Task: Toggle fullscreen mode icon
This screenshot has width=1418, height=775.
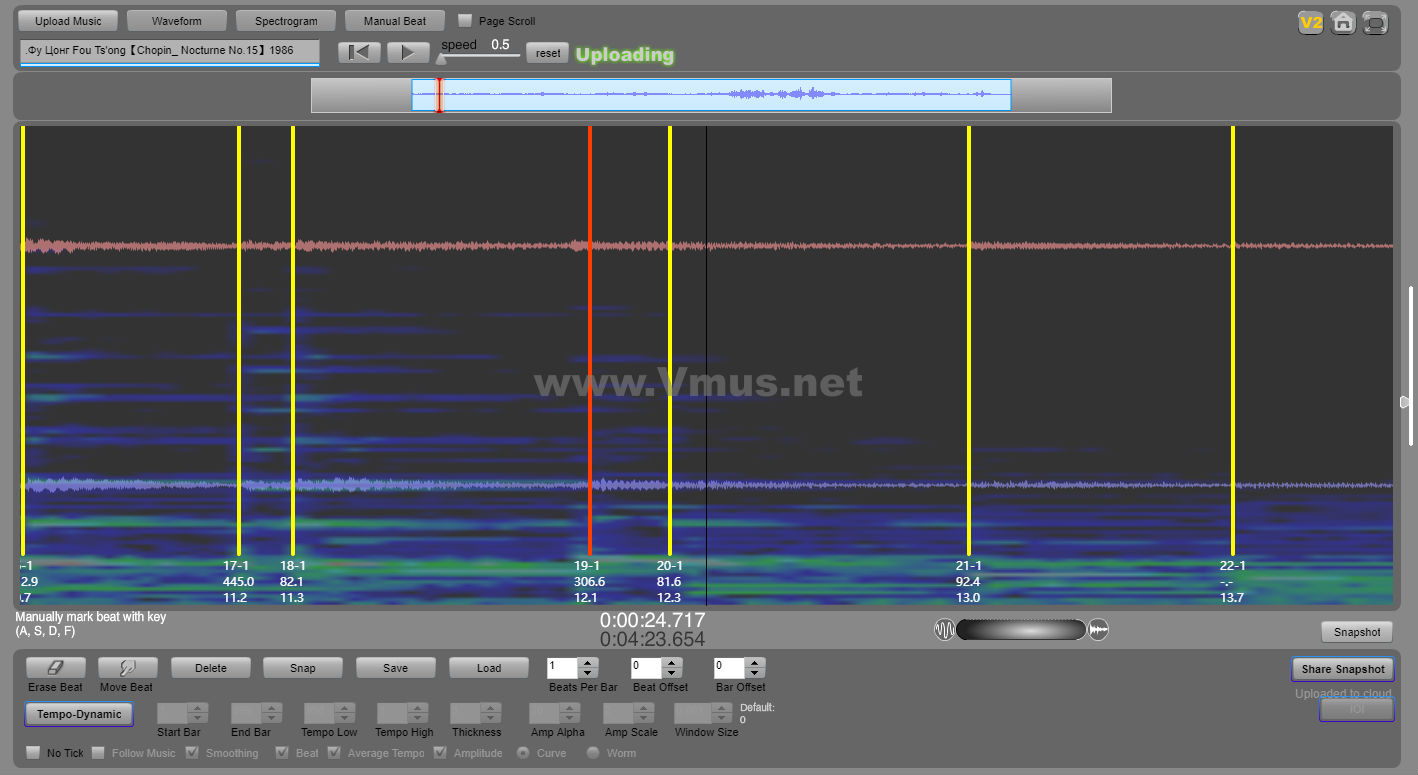Action: tap(1375, 22)
